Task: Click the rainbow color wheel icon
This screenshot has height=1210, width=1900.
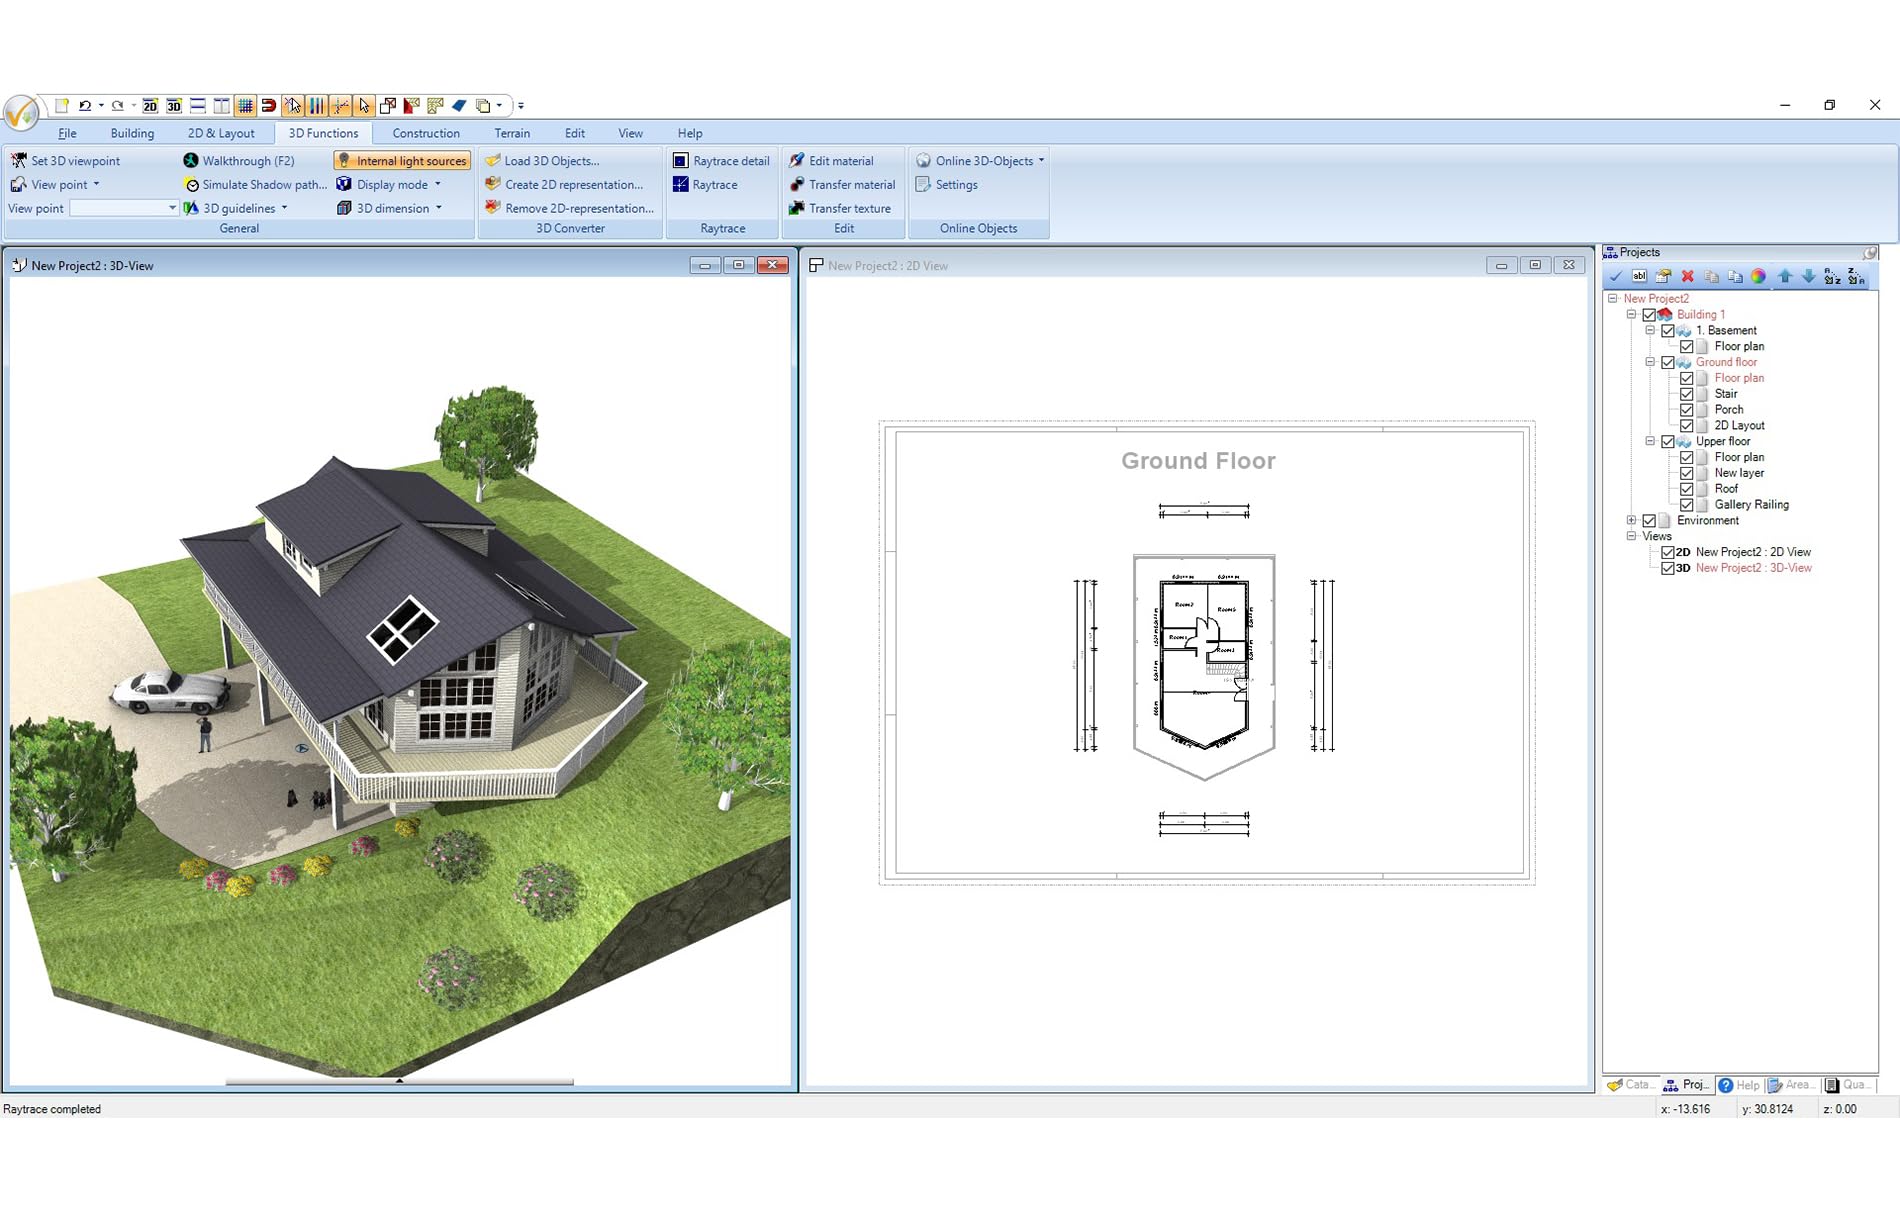Action: (1759, 277)
